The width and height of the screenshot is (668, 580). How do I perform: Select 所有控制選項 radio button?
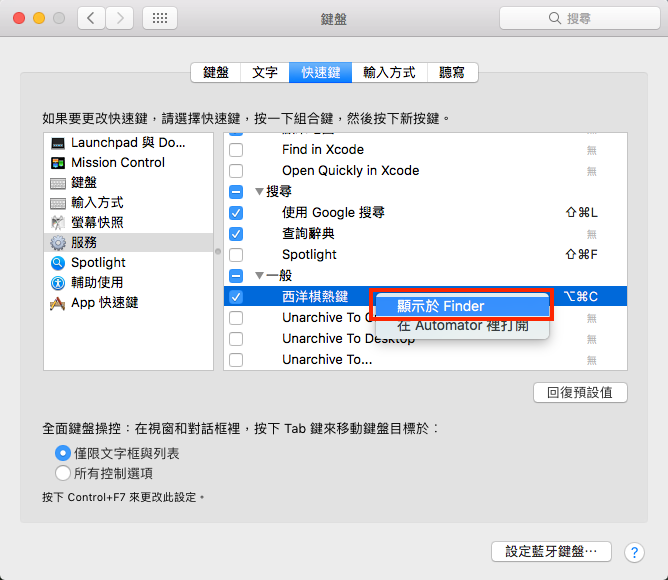[63, 473]
